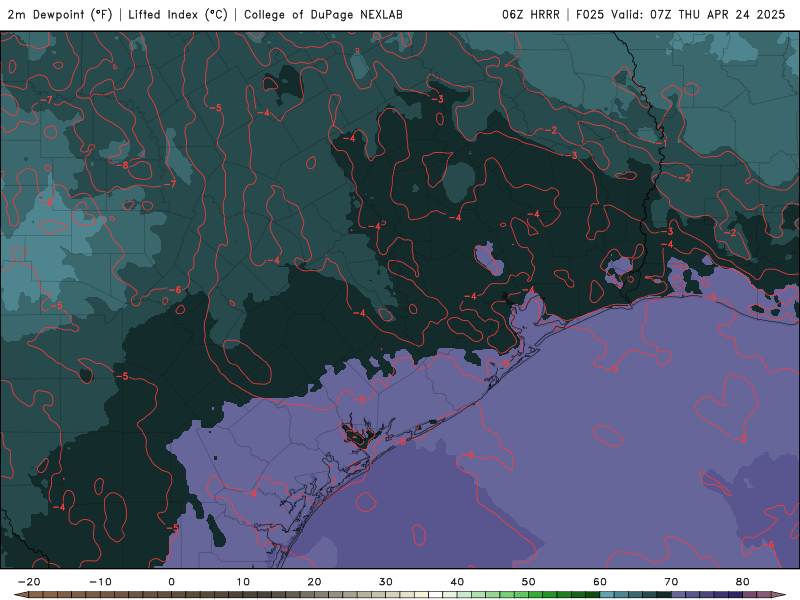800x600 pixels.
Task: Click the "06Z HRRR" model run label
Action: point(531,15)
